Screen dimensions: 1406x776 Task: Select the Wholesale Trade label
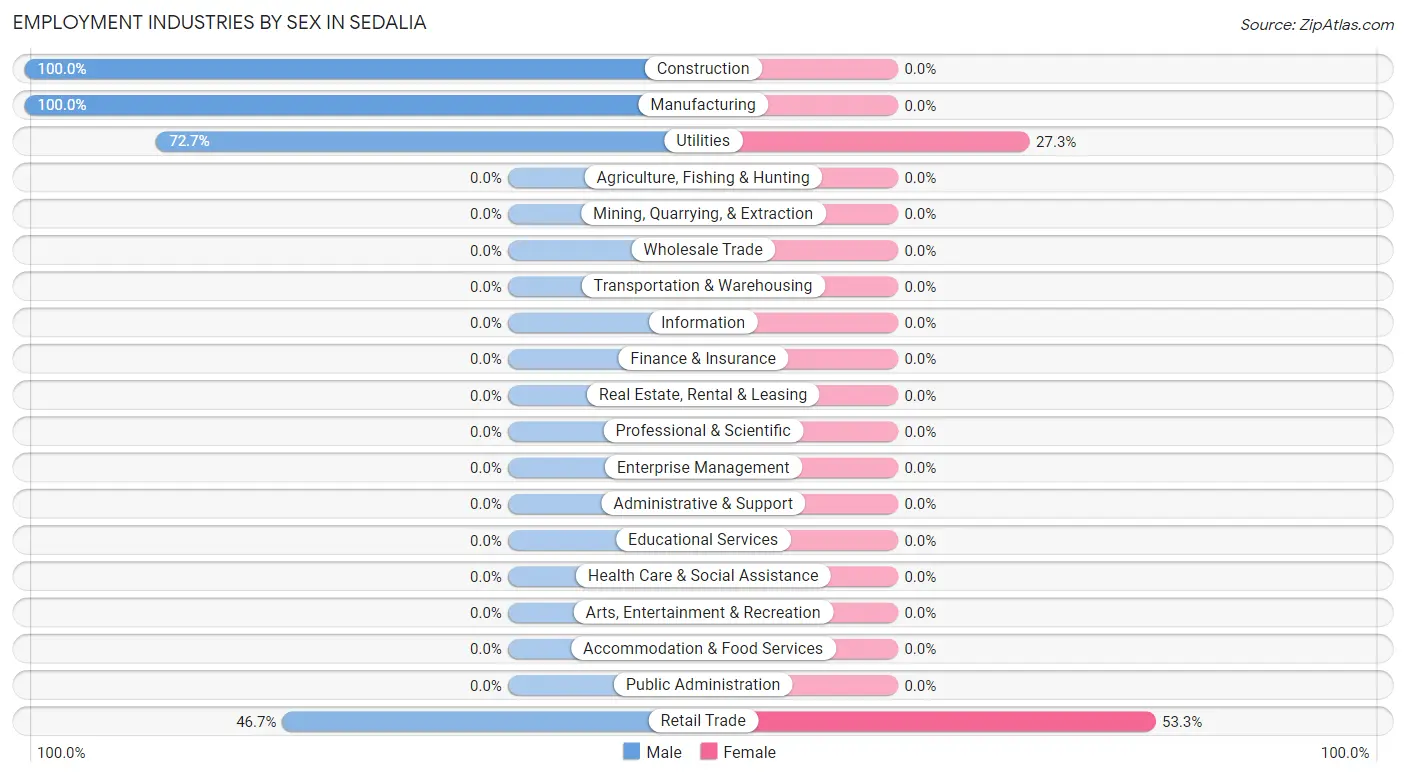(703, 250)
